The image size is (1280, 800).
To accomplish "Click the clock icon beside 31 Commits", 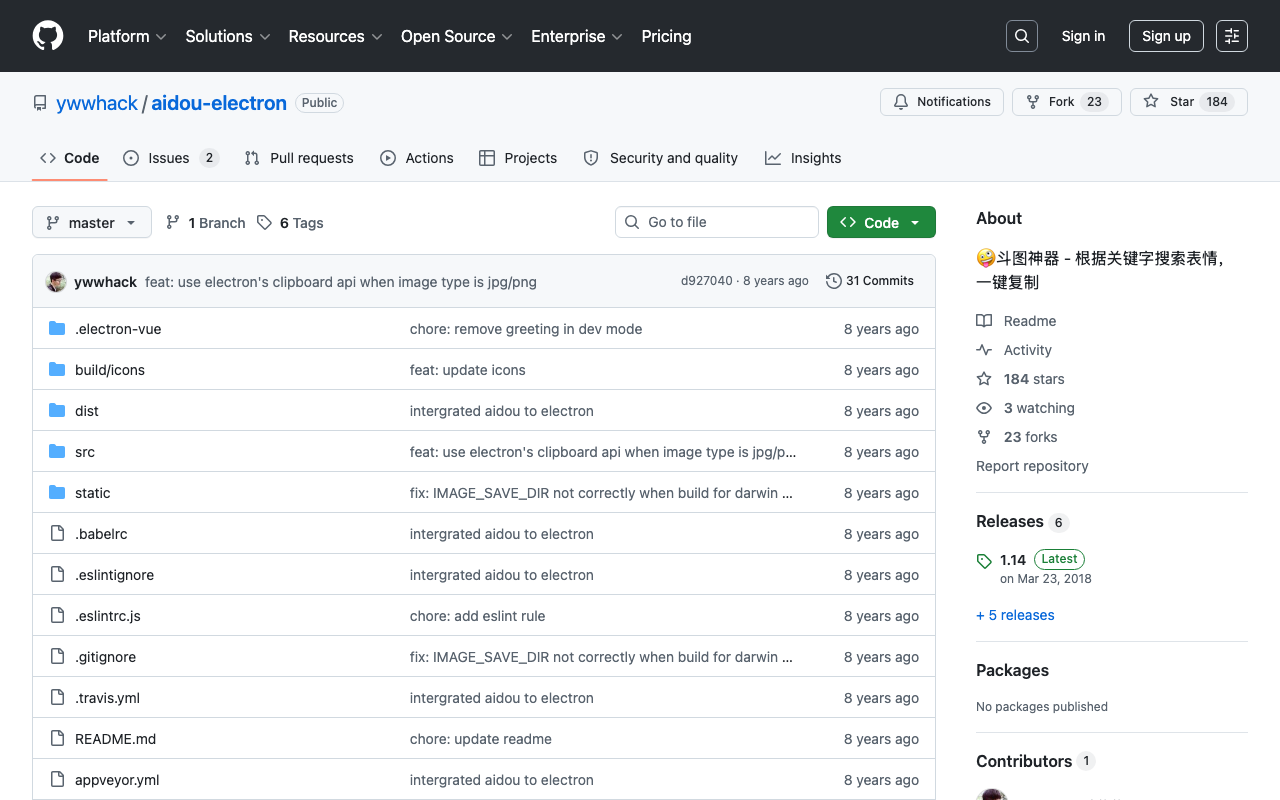I will point(833,281).
